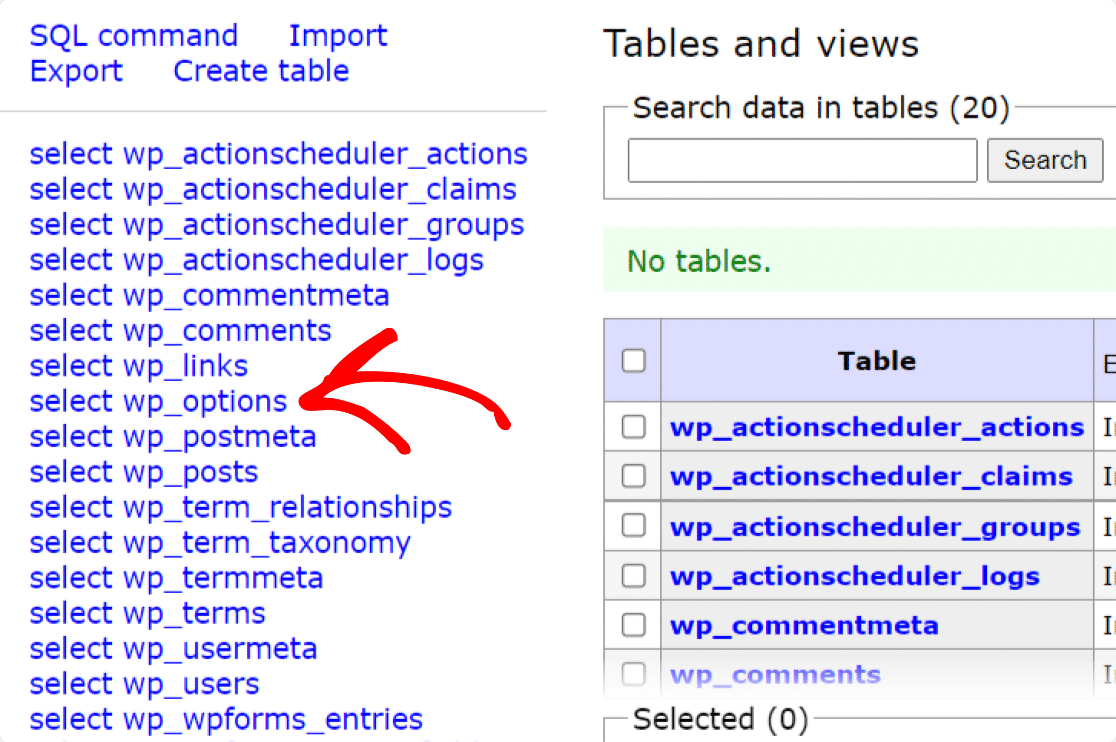This screenshot has width=1116, height=742.
Task: Open wp_actionscheduler_claims in the tables grid
Action: [871, 477]
